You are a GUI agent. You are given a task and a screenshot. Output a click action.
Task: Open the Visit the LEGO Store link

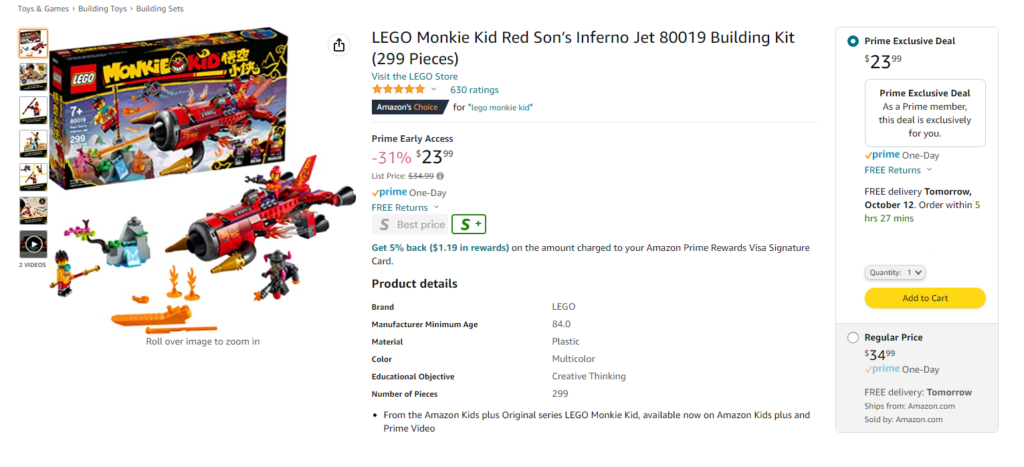point(415,76)
